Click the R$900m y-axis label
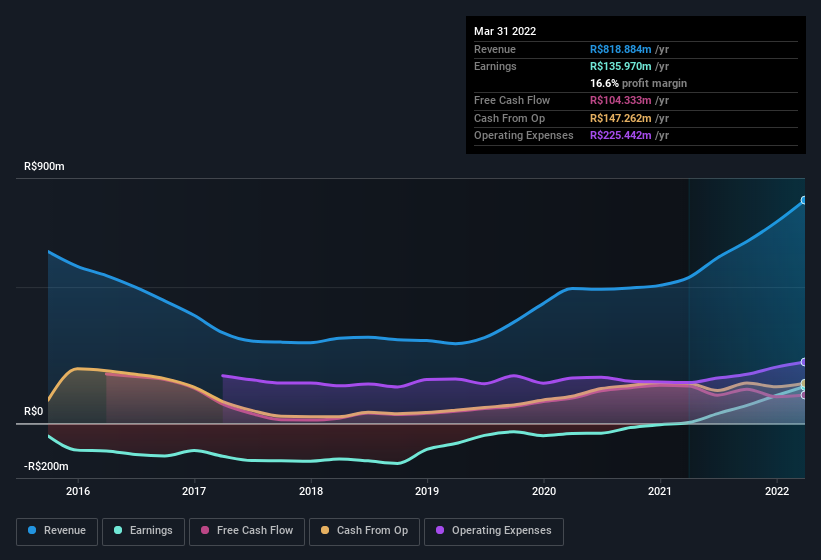This screenshot has width=821, height=560. tap(44, 167)
